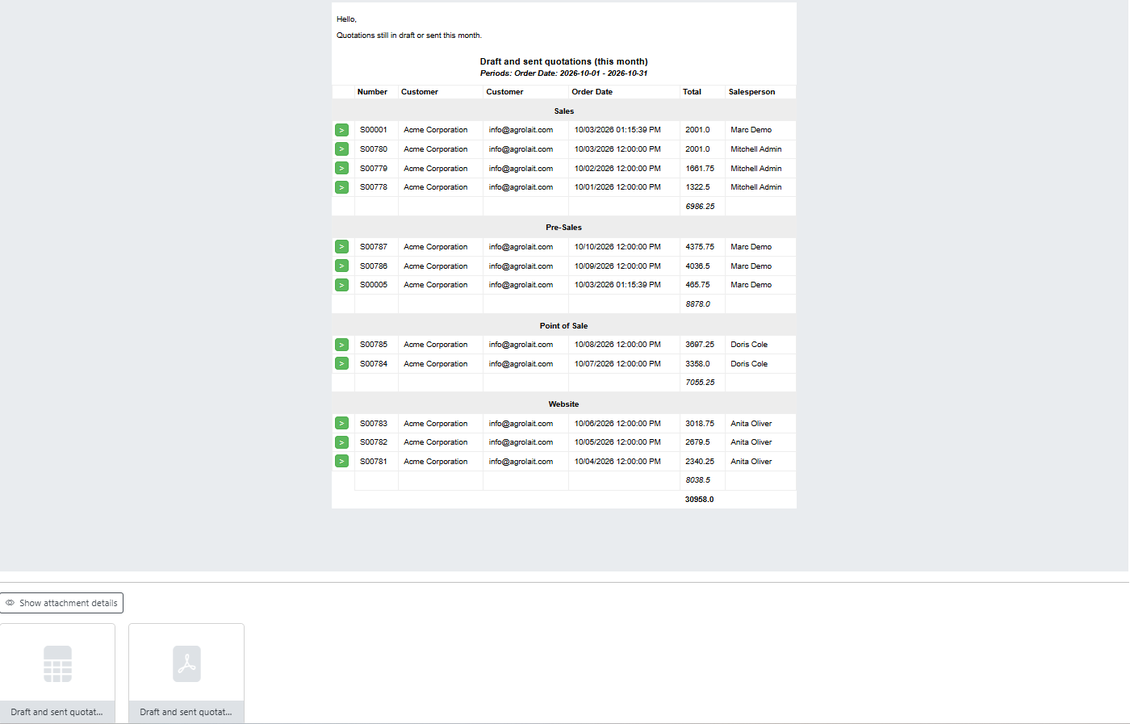Click the order date of S00005
The height and width of the screenshot is (724, 1130).
tap(617, 285)
